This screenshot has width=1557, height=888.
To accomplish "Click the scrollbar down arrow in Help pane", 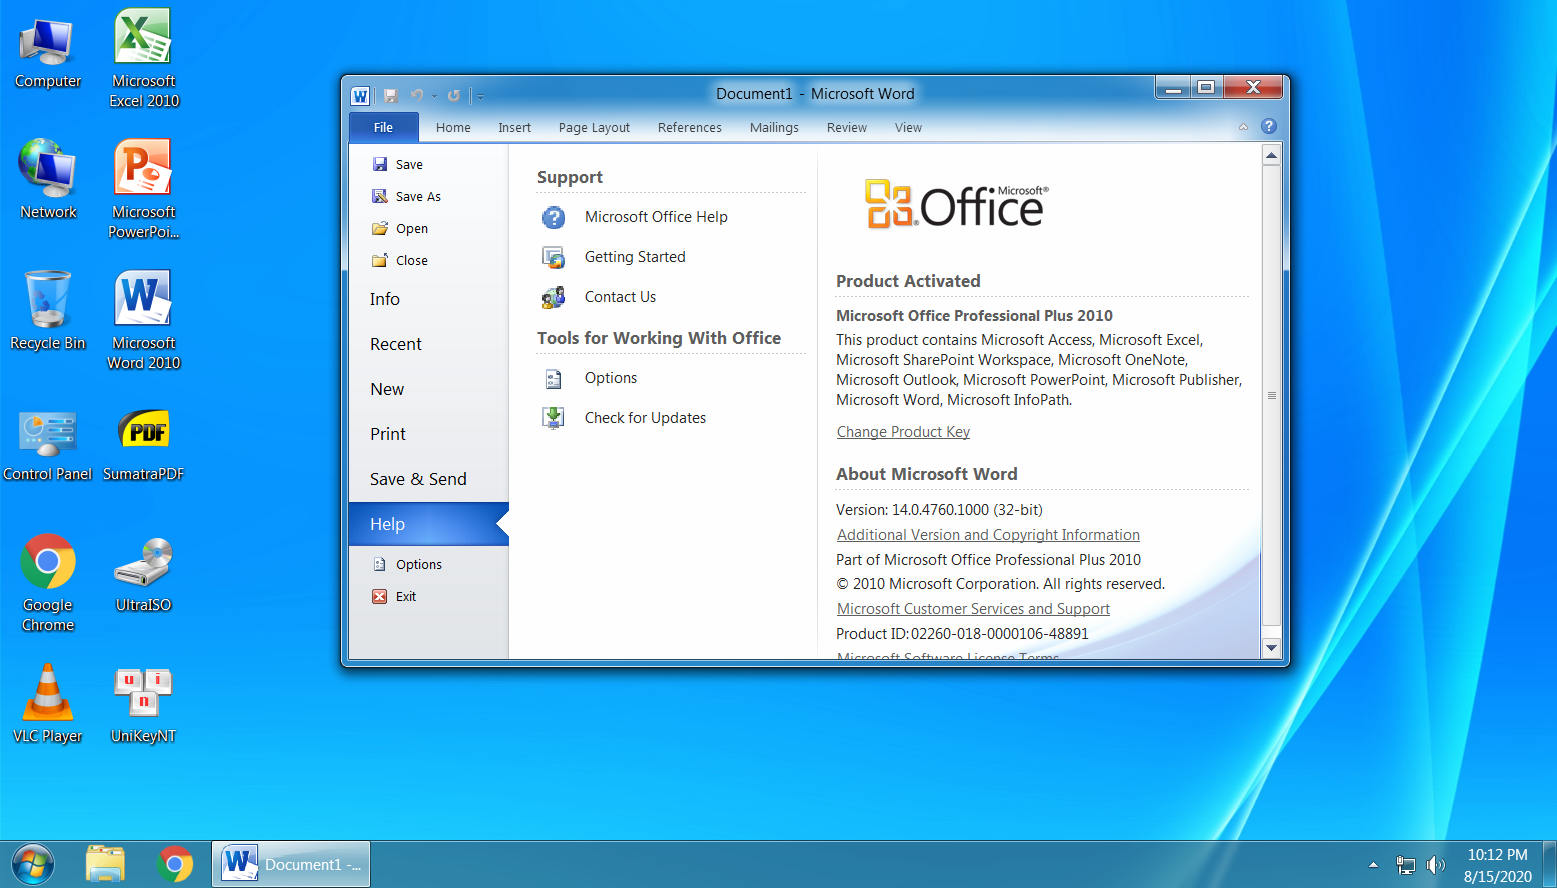I will pos(1271,648).
